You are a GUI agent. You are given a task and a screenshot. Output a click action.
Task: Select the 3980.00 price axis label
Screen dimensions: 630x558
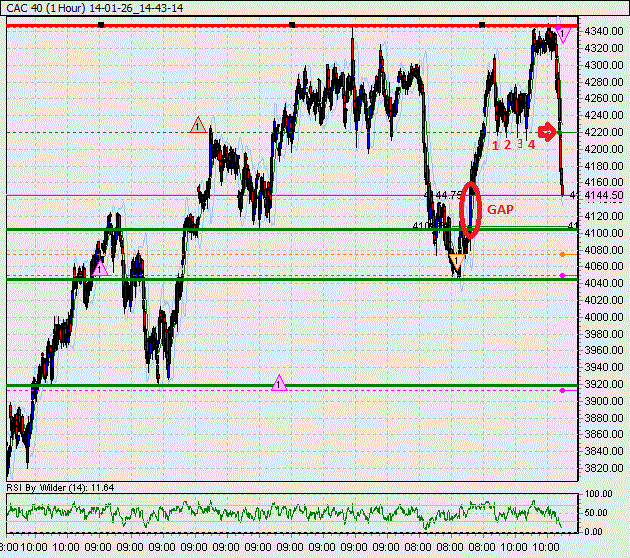tap(604, 333)
